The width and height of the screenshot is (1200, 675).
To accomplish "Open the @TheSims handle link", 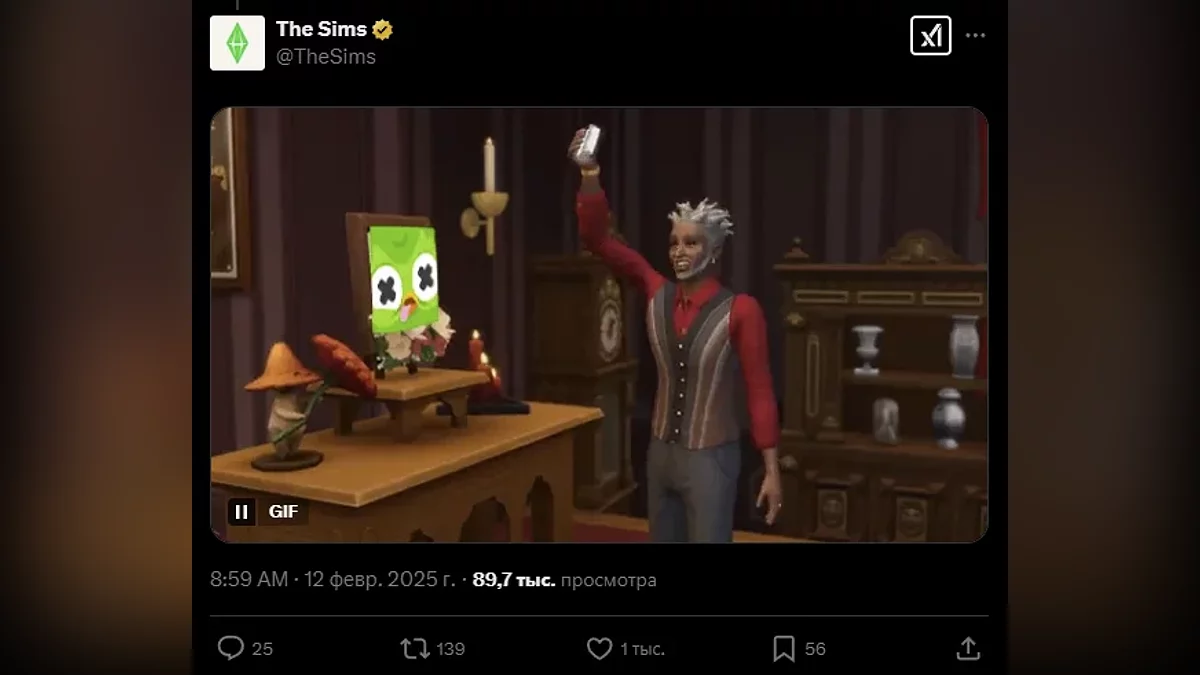I will (326, 57).
